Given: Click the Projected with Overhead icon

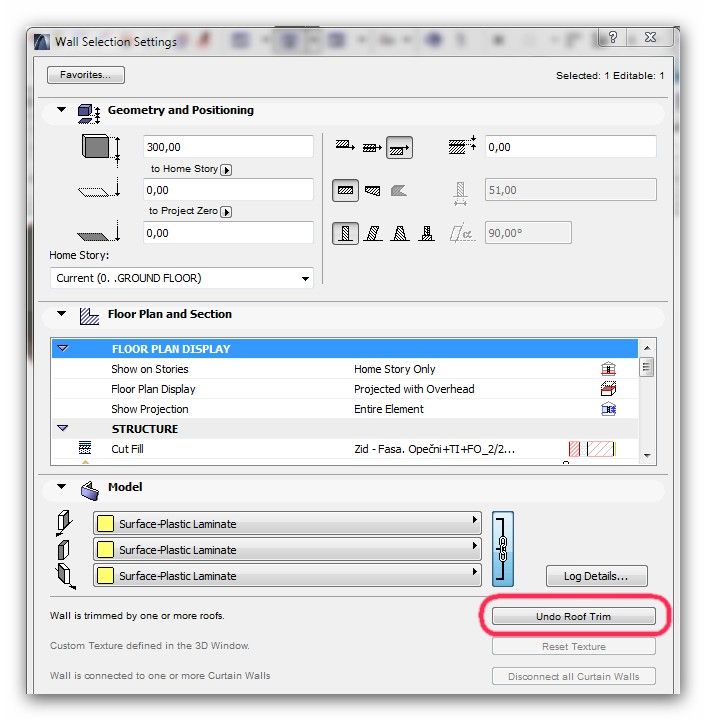Looking at the screenshot, I should click(608, 388).
